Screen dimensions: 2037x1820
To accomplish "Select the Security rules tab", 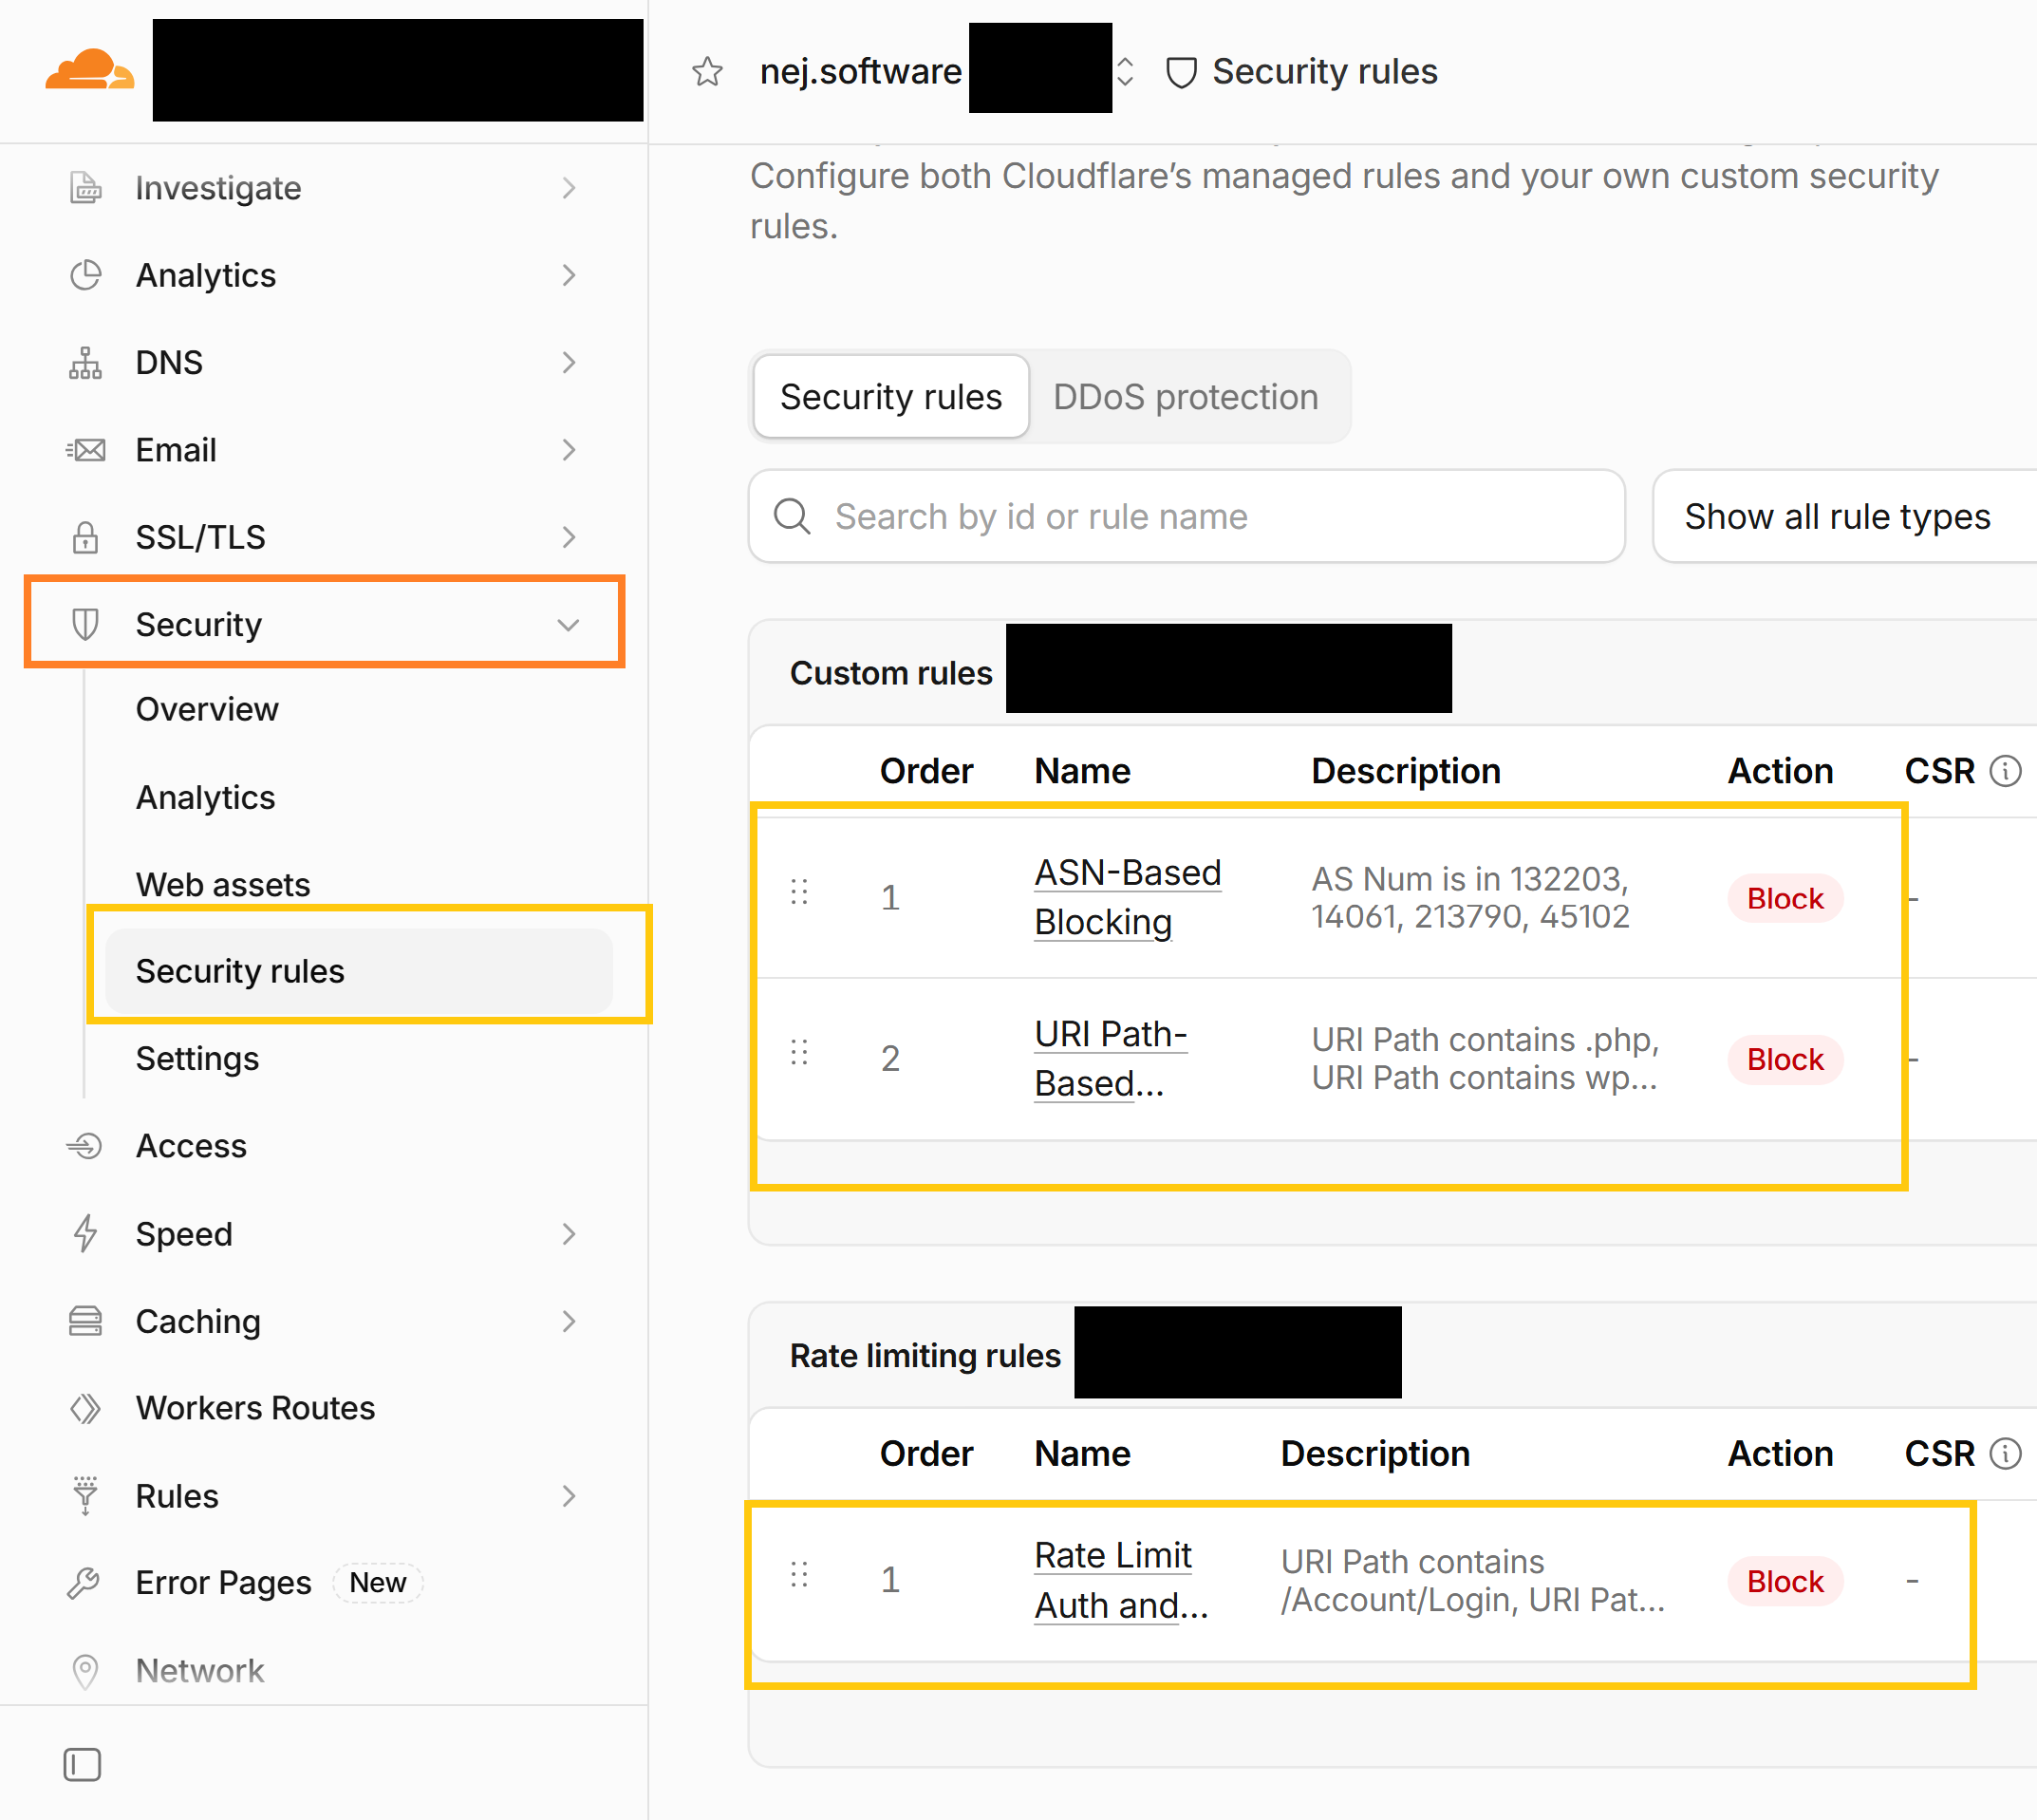I will coord(890,397).
